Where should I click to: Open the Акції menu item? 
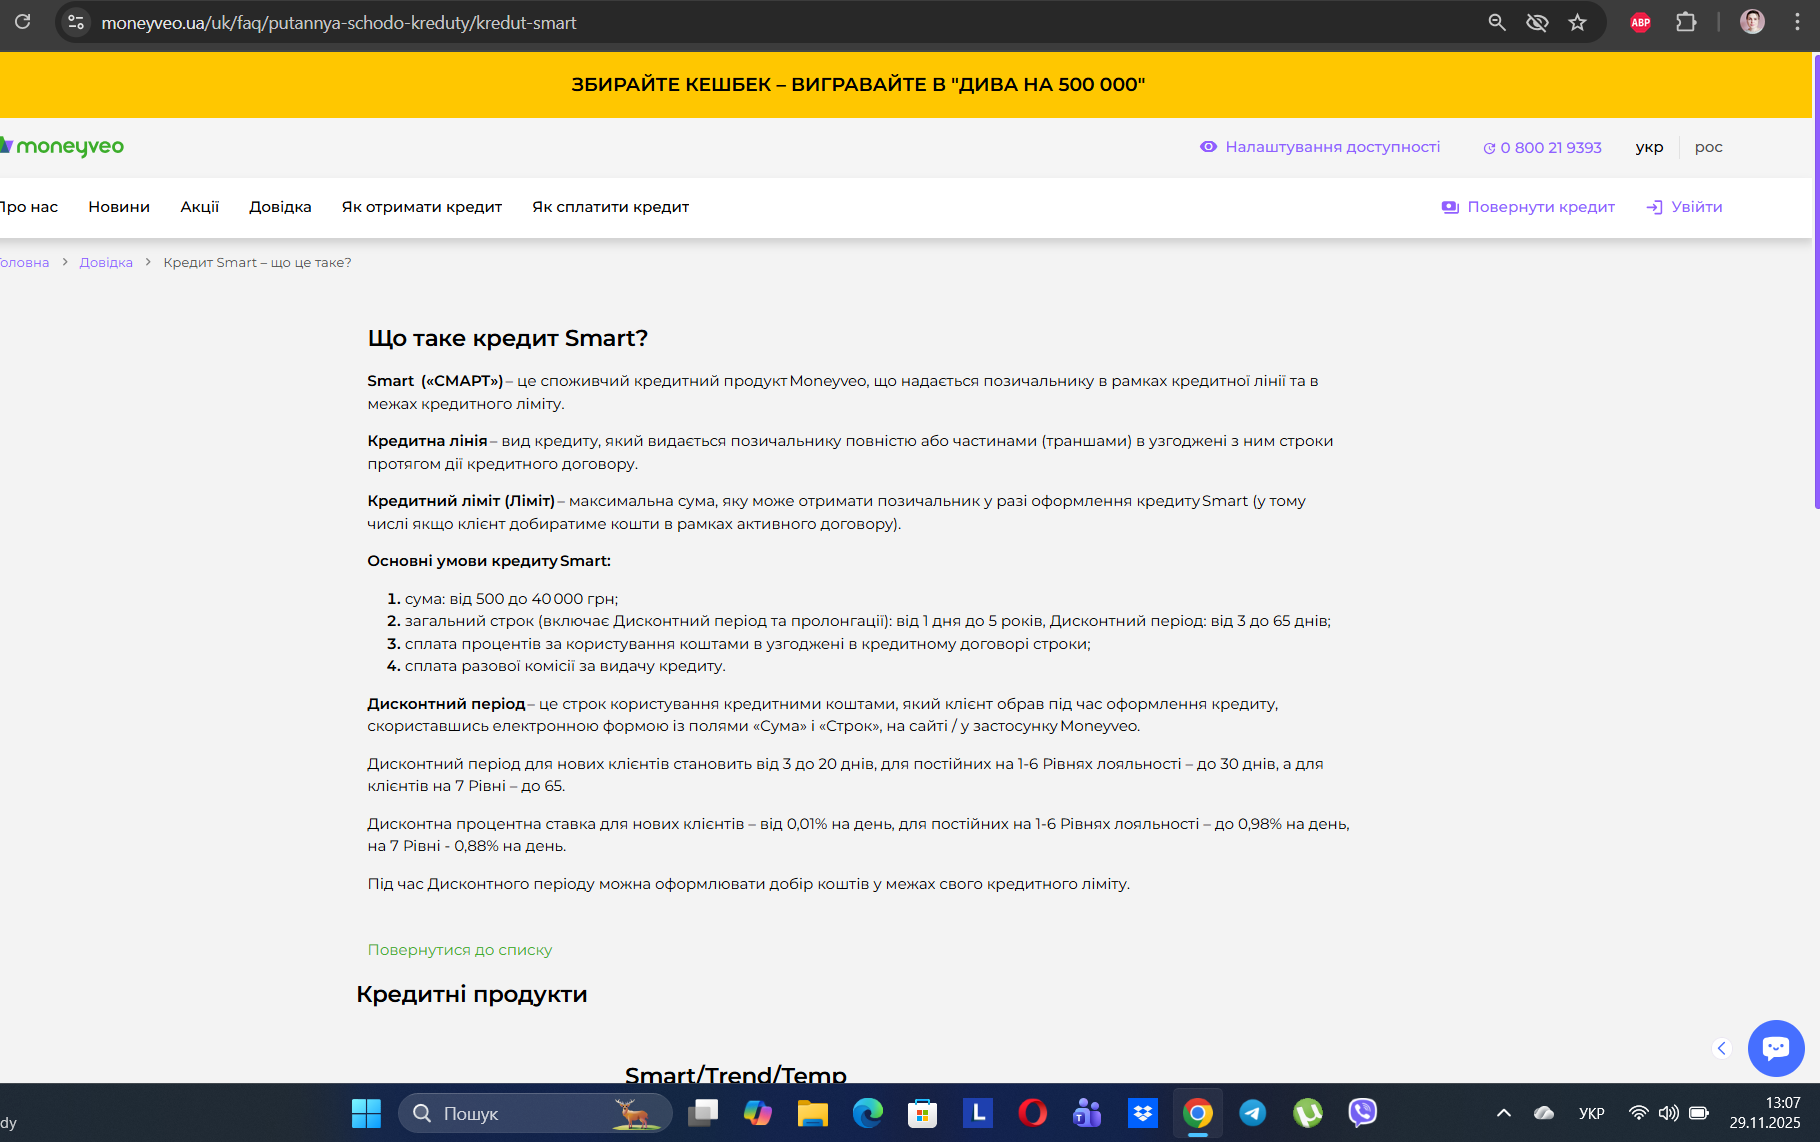199,207
